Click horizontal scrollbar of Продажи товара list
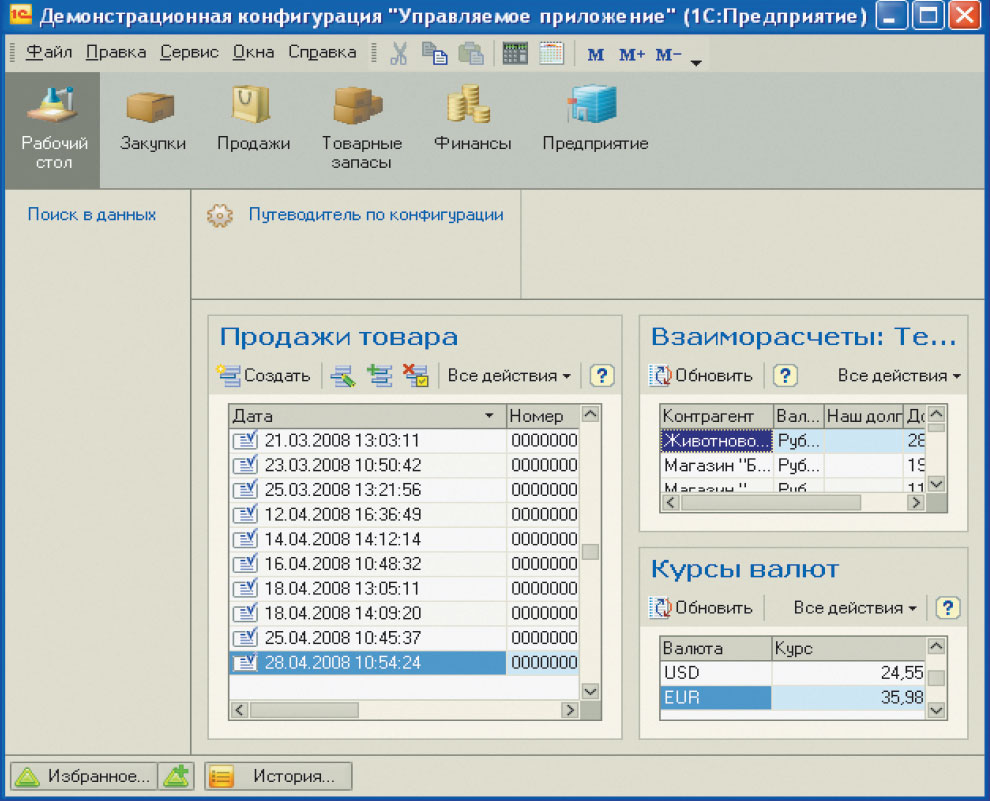This screenshot has height=801, width=990. (405, 710)
